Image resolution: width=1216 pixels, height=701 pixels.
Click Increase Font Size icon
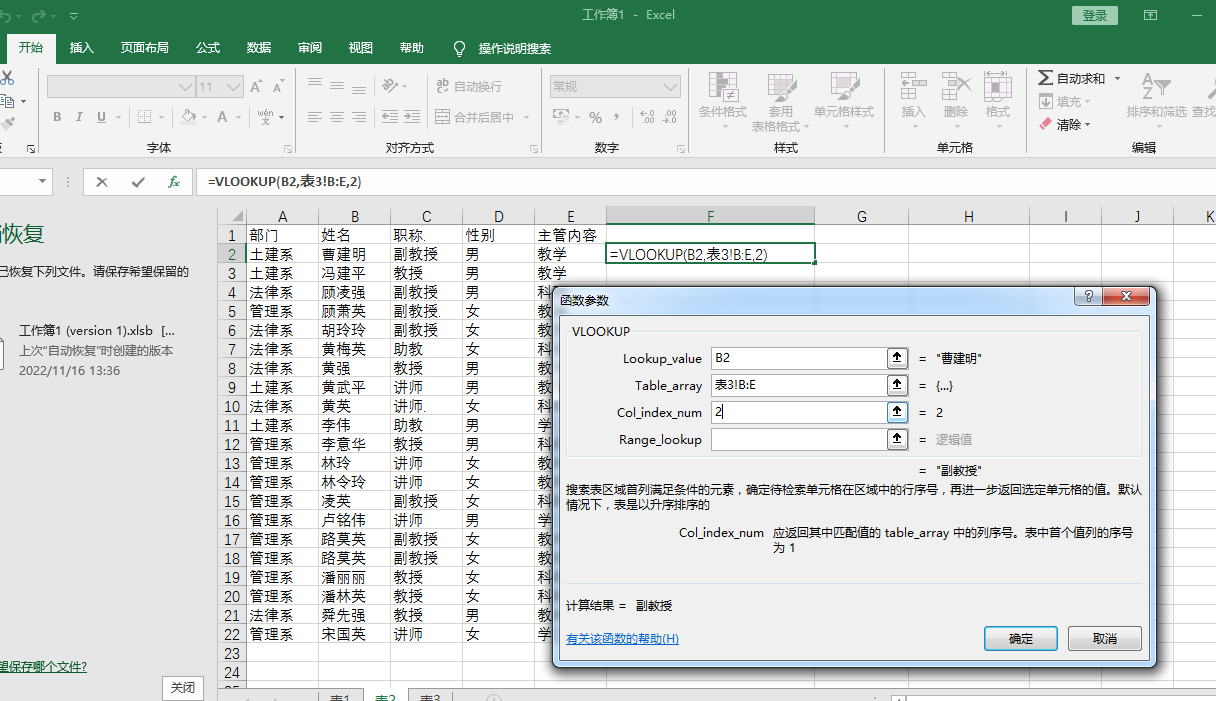pos(258,87)
